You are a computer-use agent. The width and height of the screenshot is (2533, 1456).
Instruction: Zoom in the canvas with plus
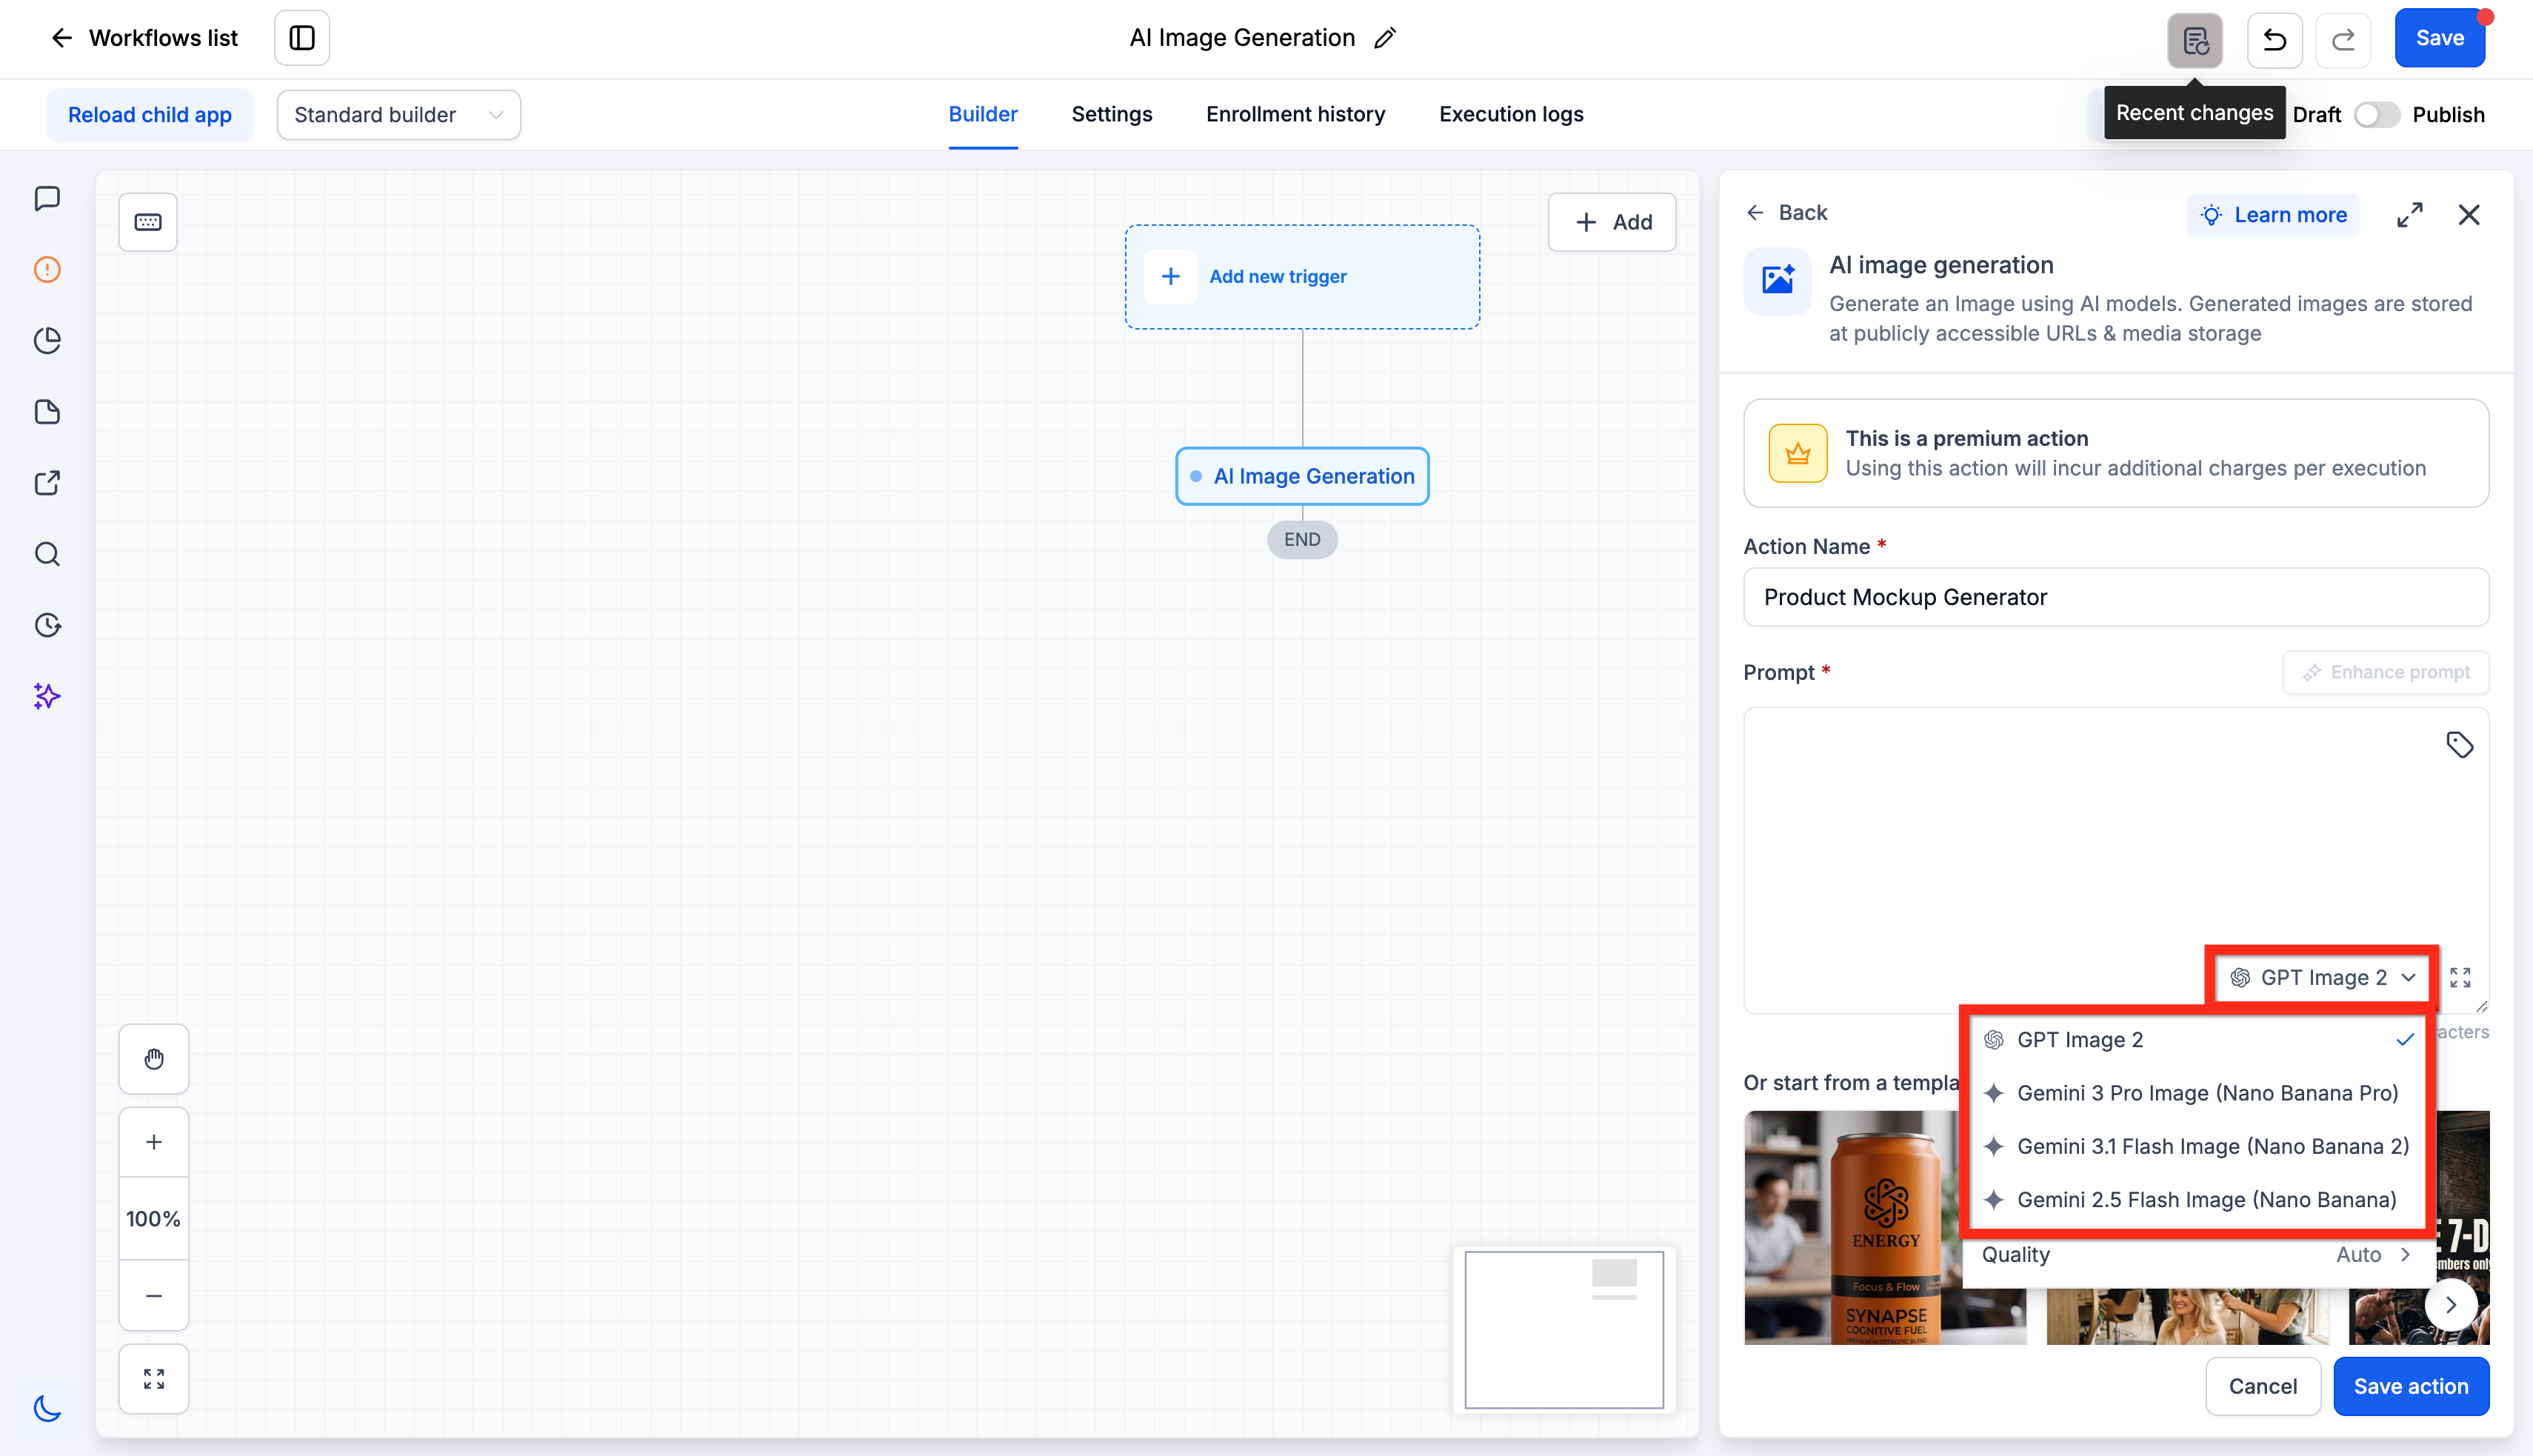tap(154, 1142)
